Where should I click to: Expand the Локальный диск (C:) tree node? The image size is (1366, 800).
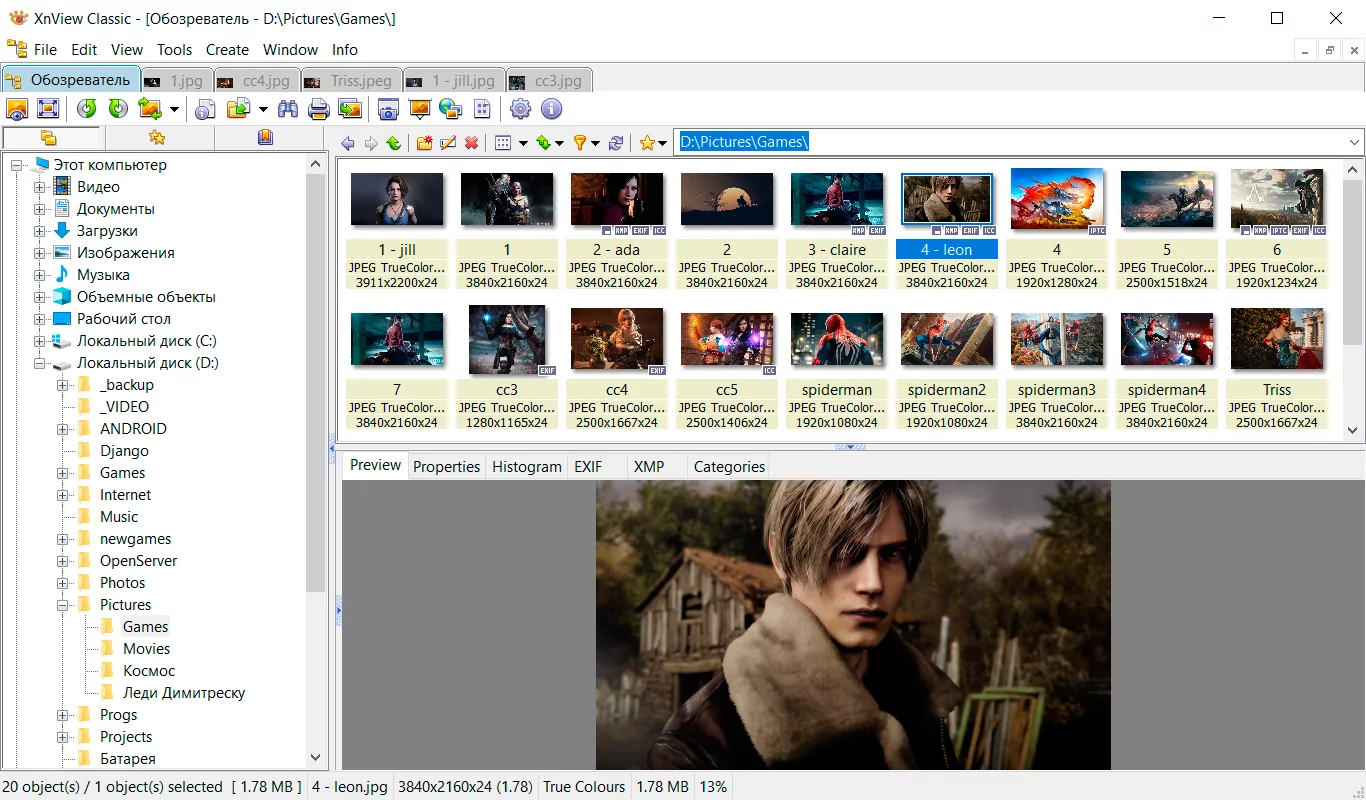pos(40,341)
